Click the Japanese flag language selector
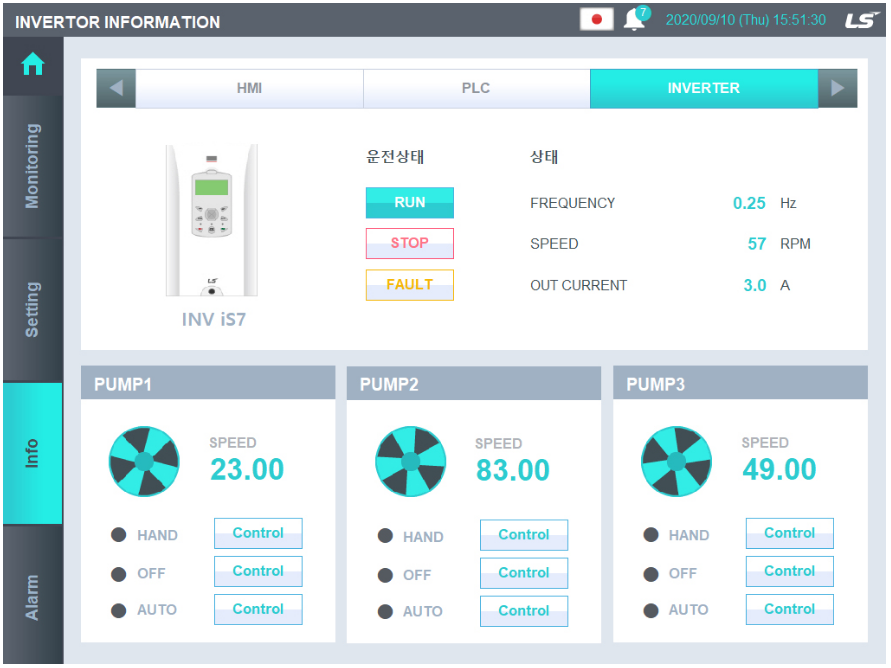891x668 pixels. pyautogui.click(x=597, y=19)
